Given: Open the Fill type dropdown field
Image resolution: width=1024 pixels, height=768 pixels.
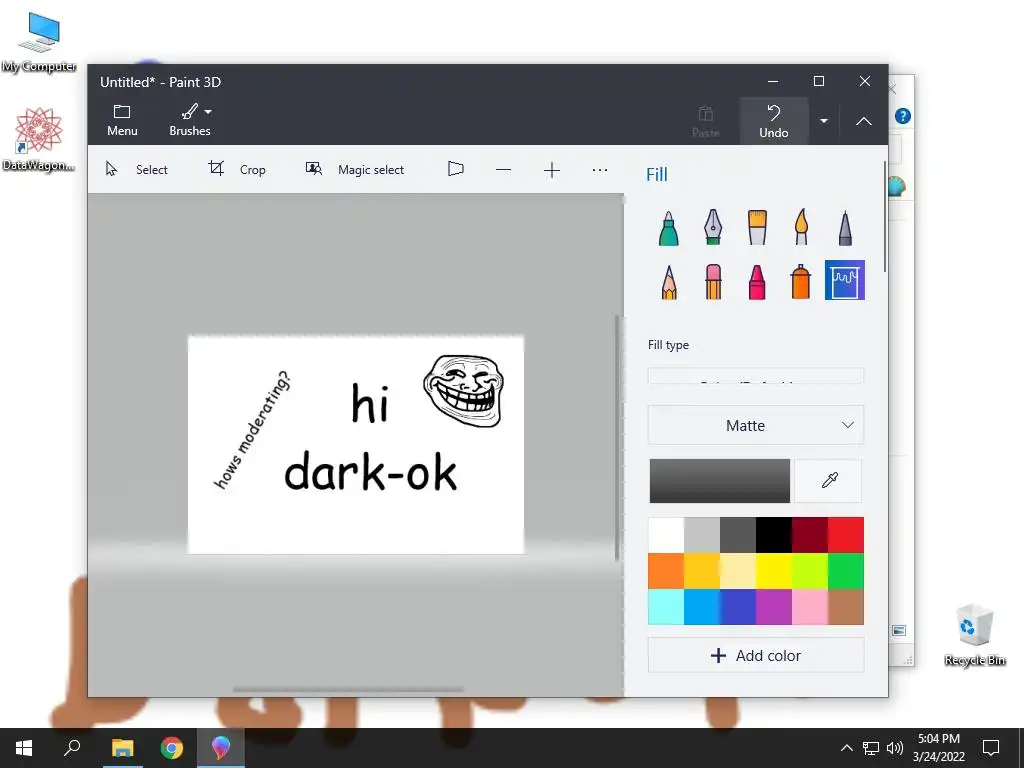Looking at the screenshot, I should [756, 376].
